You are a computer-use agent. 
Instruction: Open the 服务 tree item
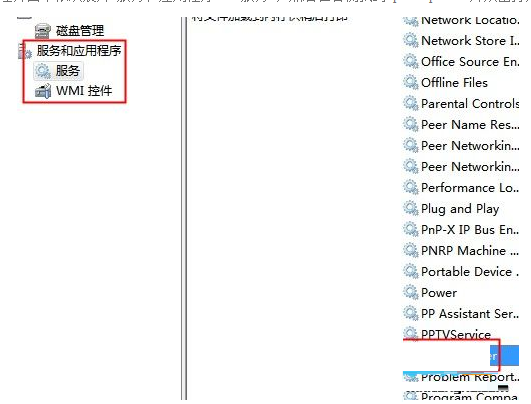[68, 71]
